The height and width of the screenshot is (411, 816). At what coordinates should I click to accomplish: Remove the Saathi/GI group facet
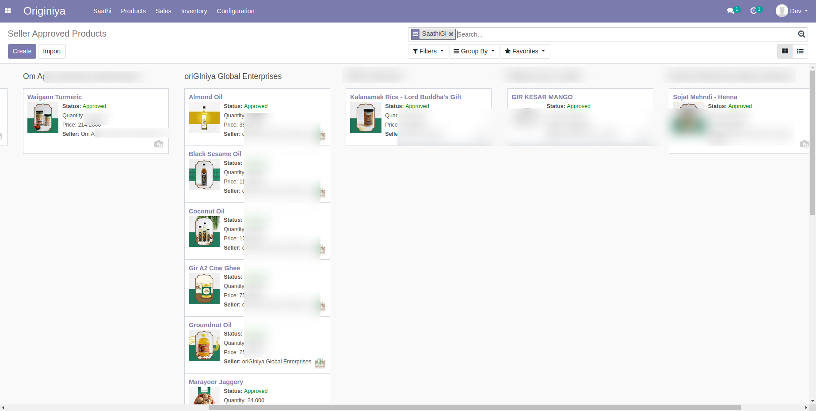tap(451, 34)
